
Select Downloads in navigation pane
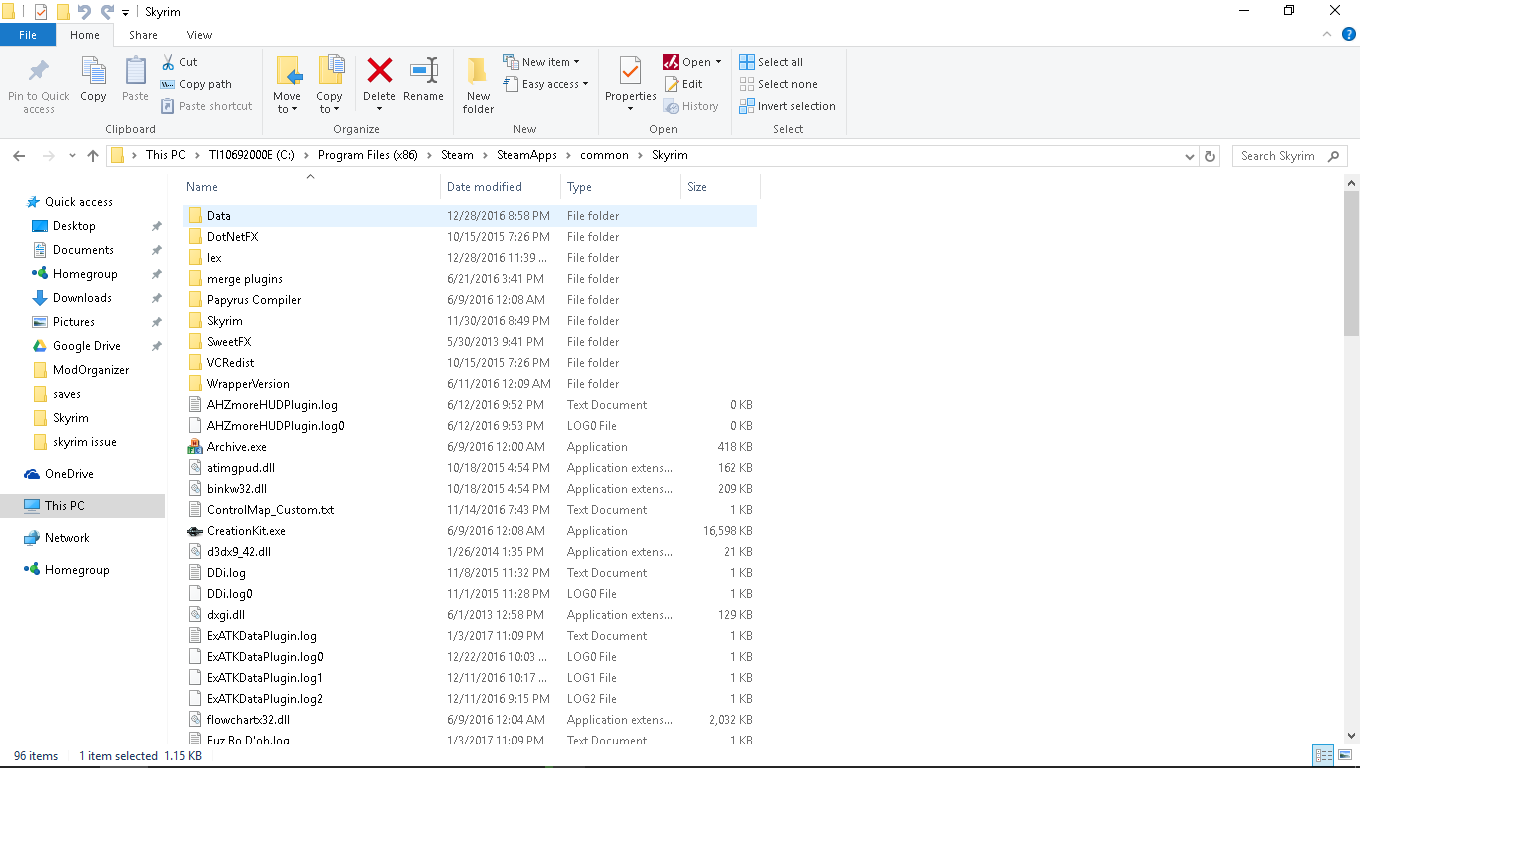[82, 298]
